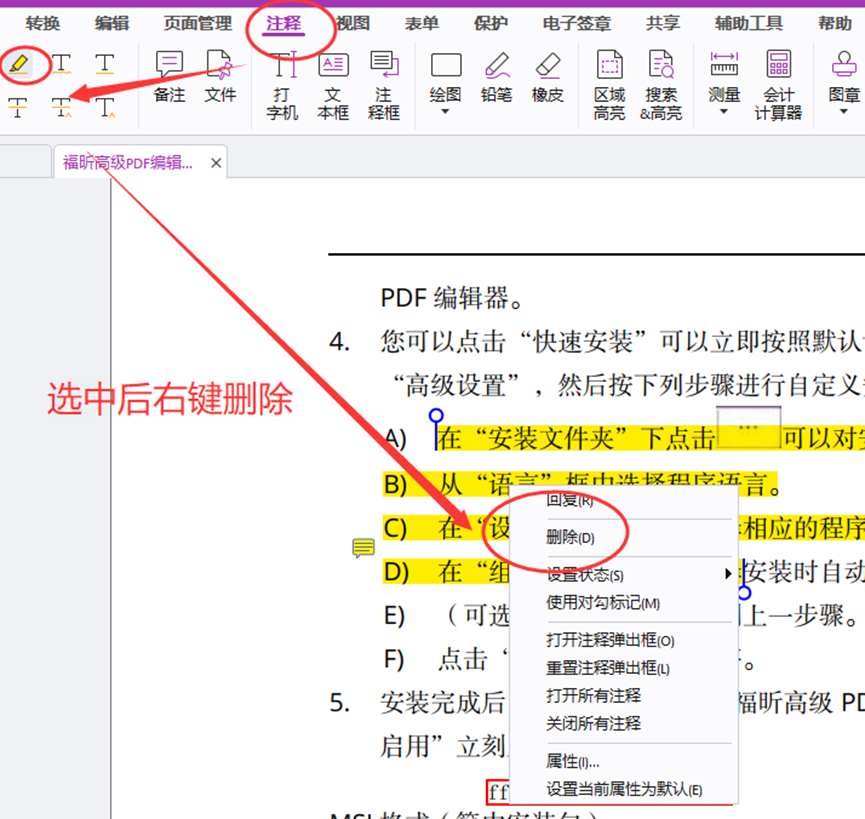
Task: Select the Replace text tool
Action: coord(62,107)
